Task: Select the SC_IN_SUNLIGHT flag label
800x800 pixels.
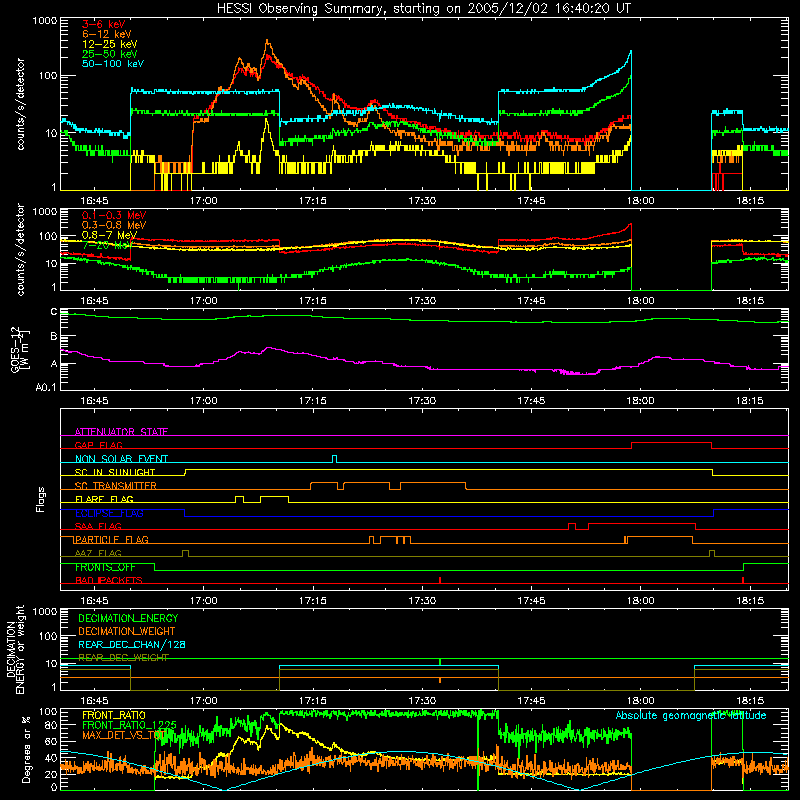Action: tap(115, 472)
